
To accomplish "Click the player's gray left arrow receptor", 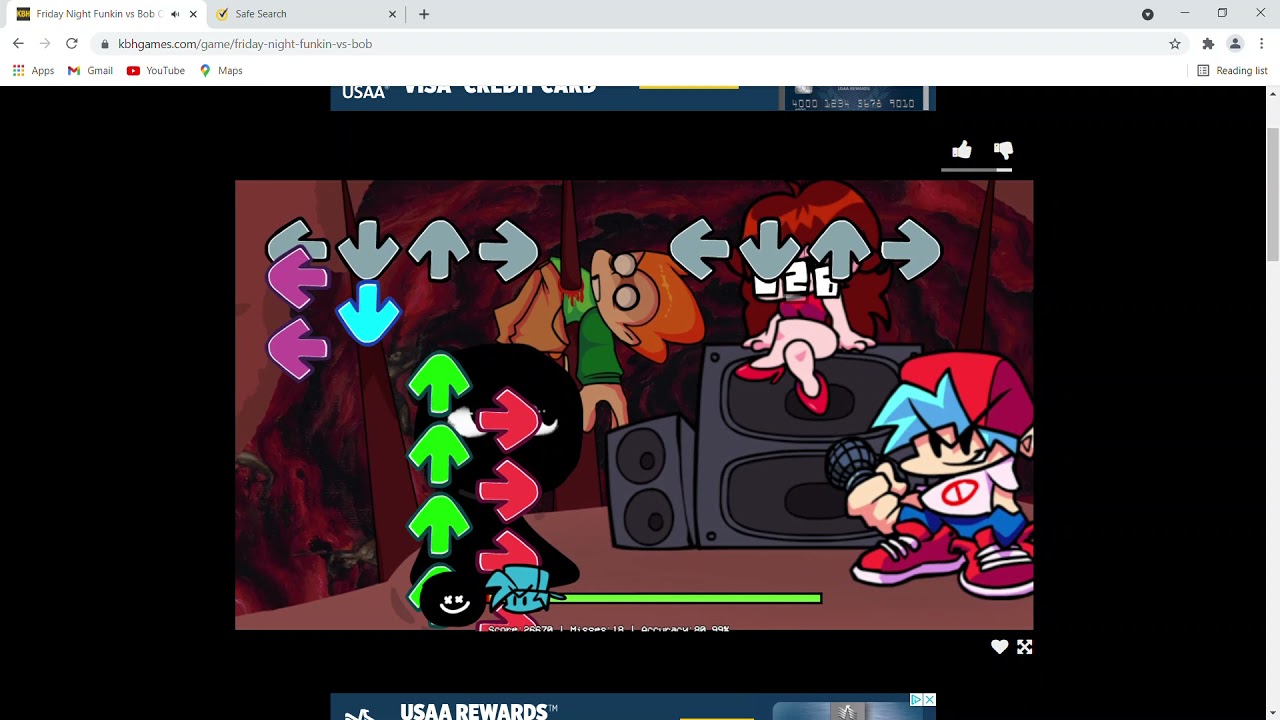I will tap(699, 249).
